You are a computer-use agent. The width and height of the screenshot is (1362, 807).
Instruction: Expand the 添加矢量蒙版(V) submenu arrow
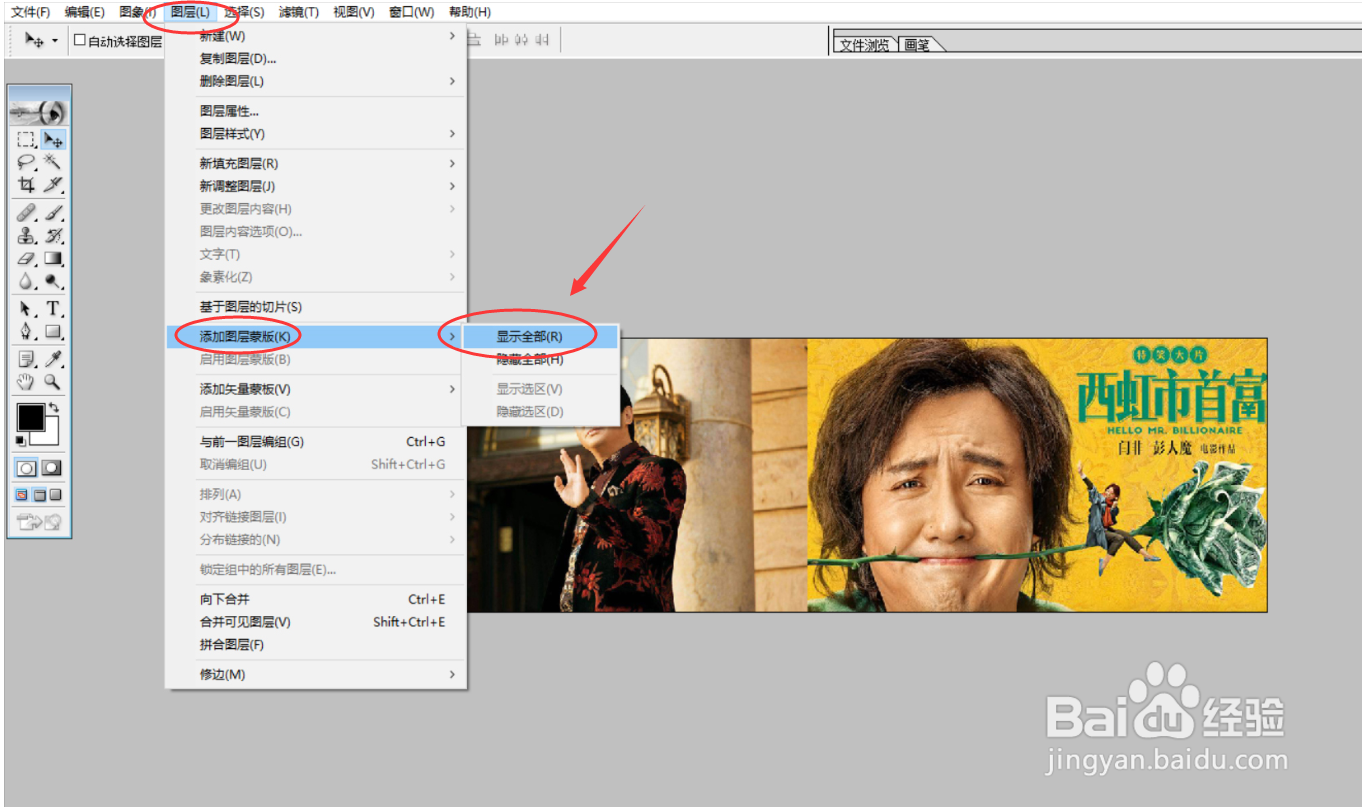(x=452, y=389)
